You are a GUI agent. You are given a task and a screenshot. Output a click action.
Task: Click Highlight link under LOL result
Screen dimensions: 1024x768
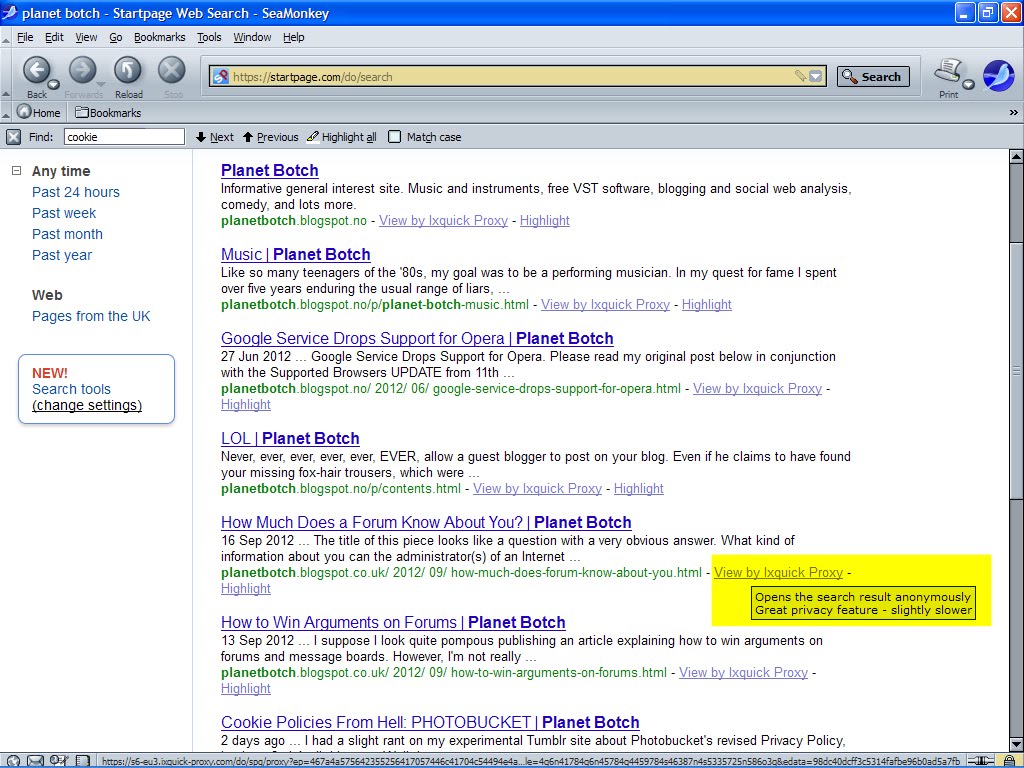(639, 488)
